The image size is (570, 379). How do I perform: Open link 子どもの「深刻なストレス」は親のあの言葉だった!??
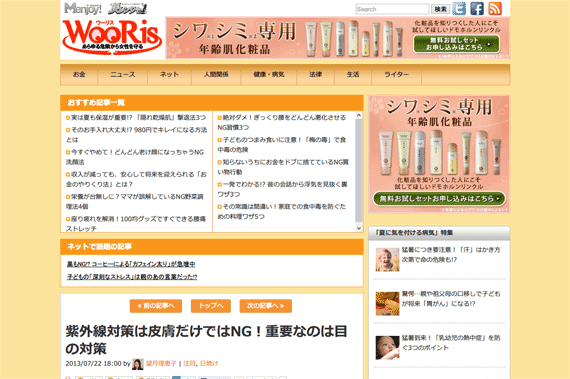pos(132,277)
